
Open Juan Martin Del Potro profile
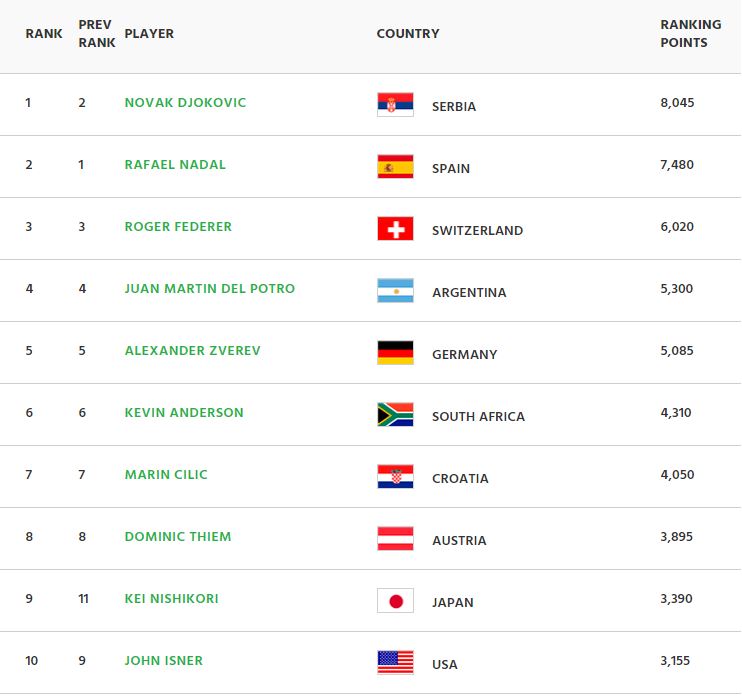pyautogui.click(x=210, y=289)
